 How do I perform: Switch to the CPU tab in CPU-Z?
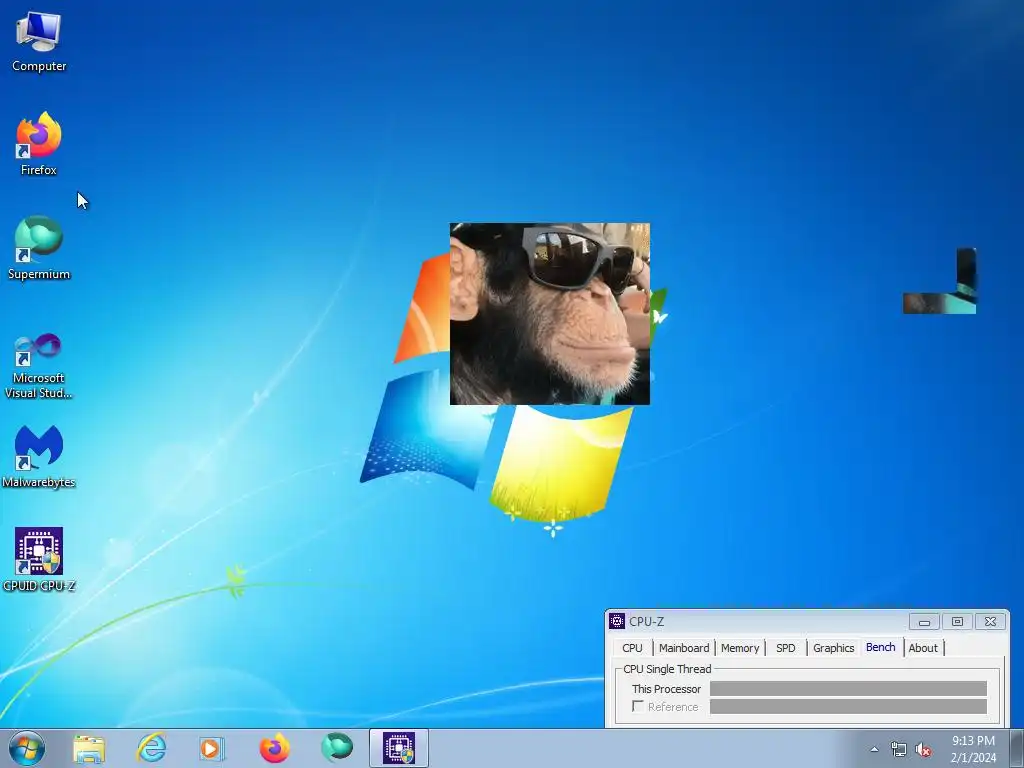coord(632,648)
